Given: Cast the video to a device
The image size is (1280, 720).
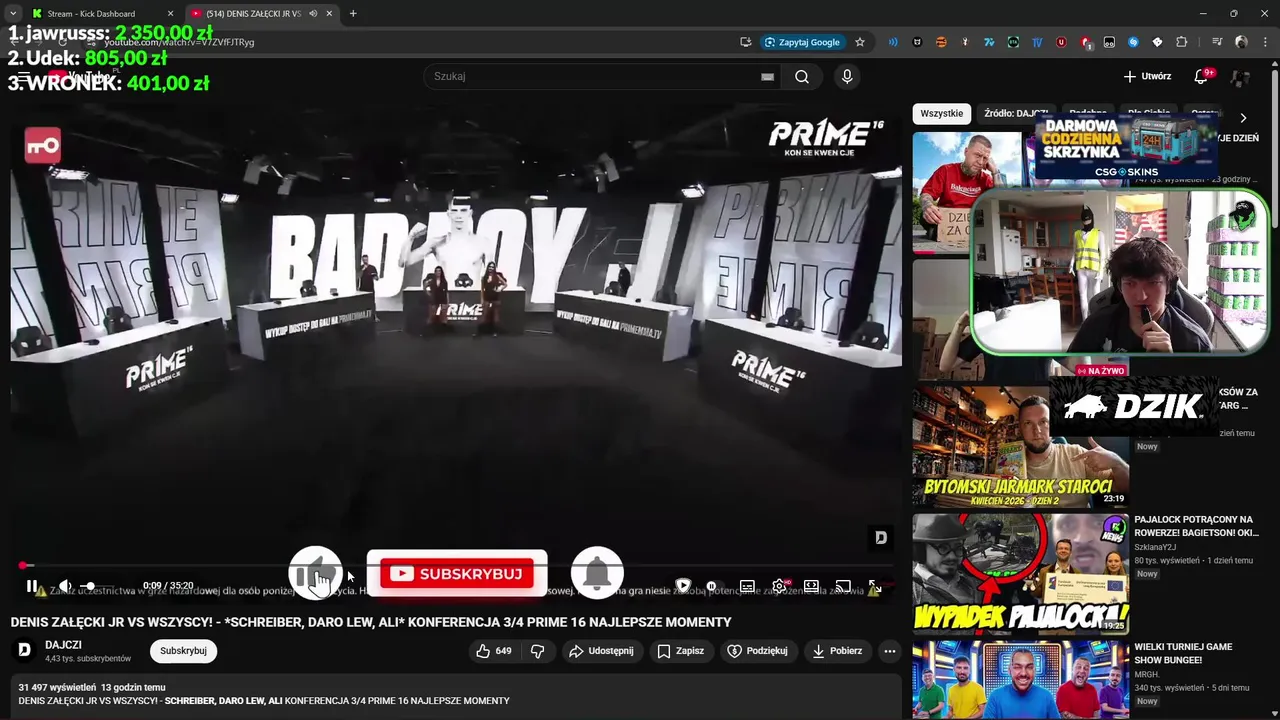Looking at the screenshot, I should coord(843,586).
